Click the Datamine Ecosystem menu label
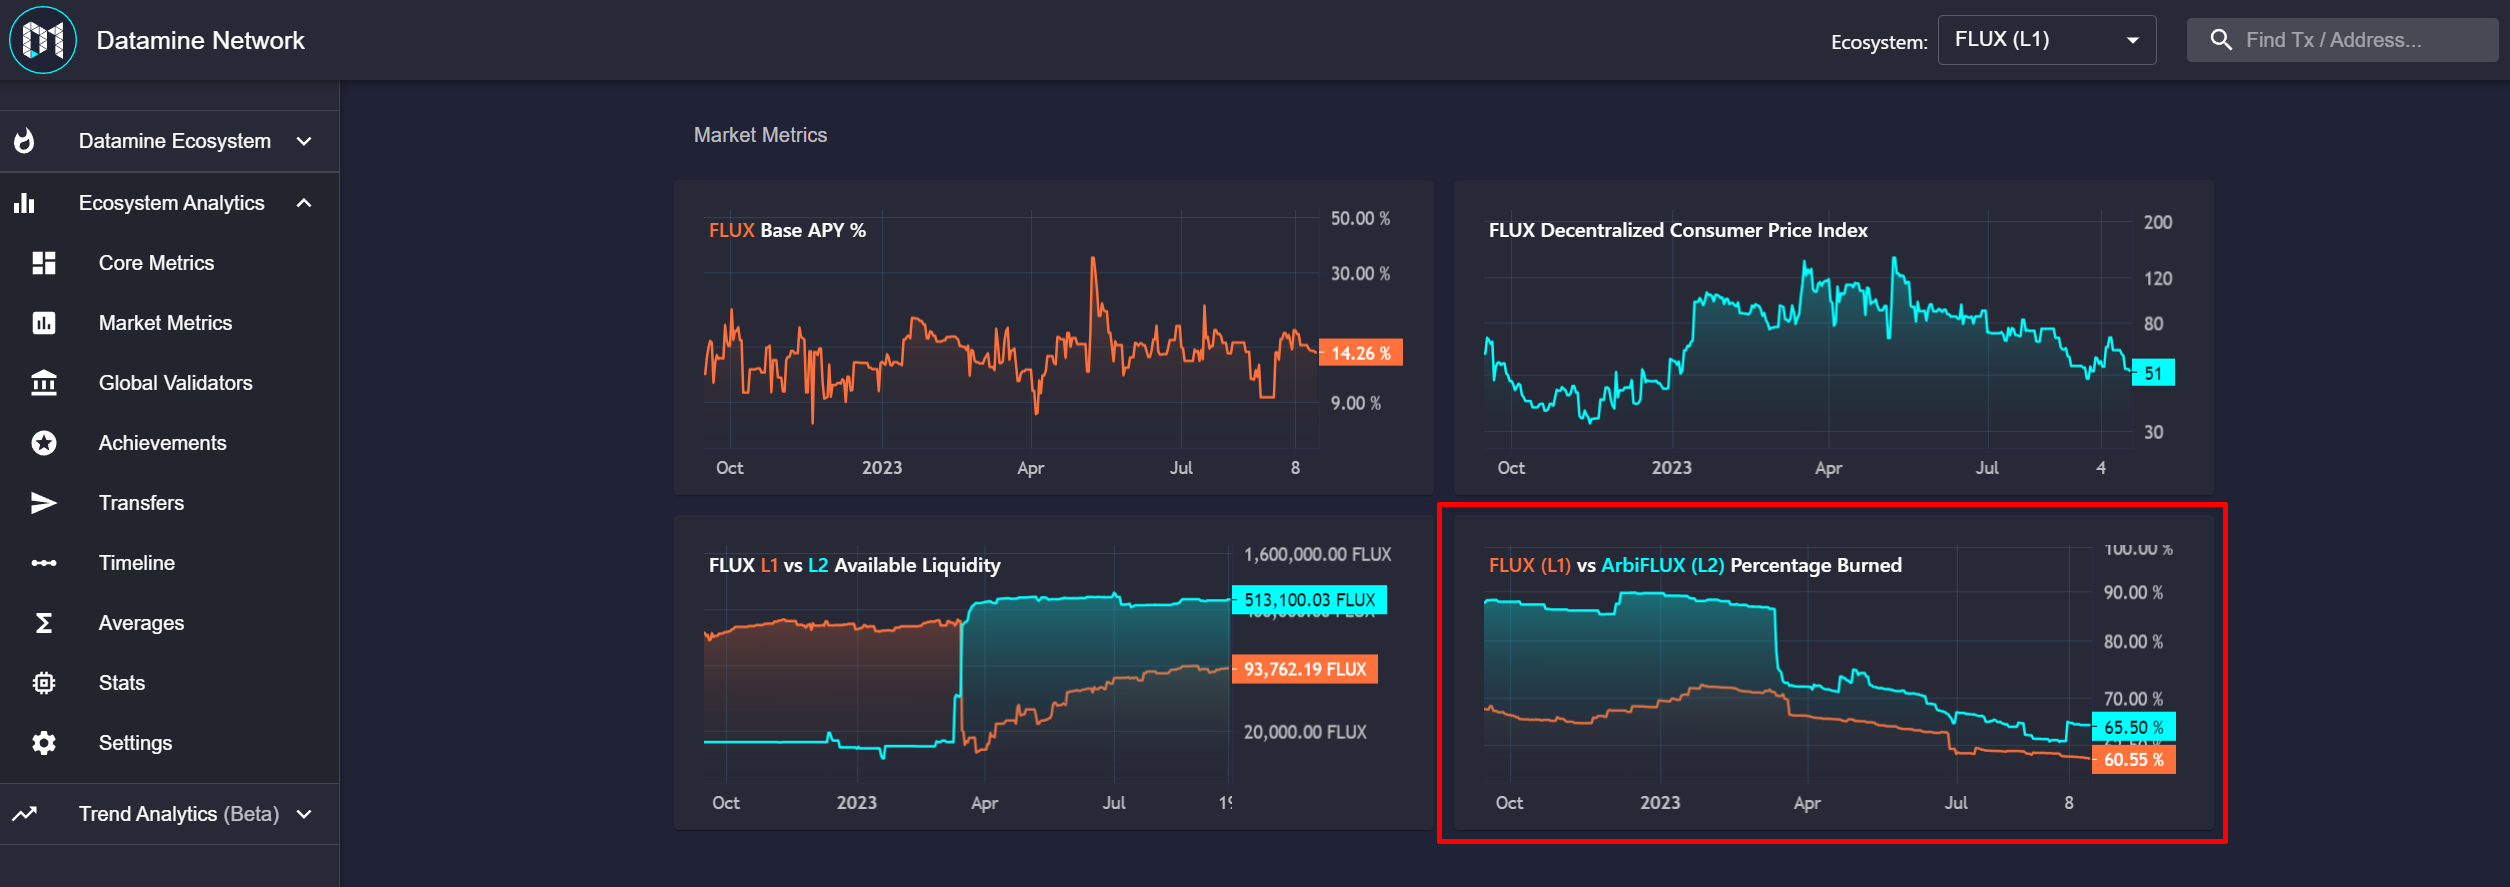Image resolution: width=2510 pixels, height=887 pixels. tap(174, 141)
